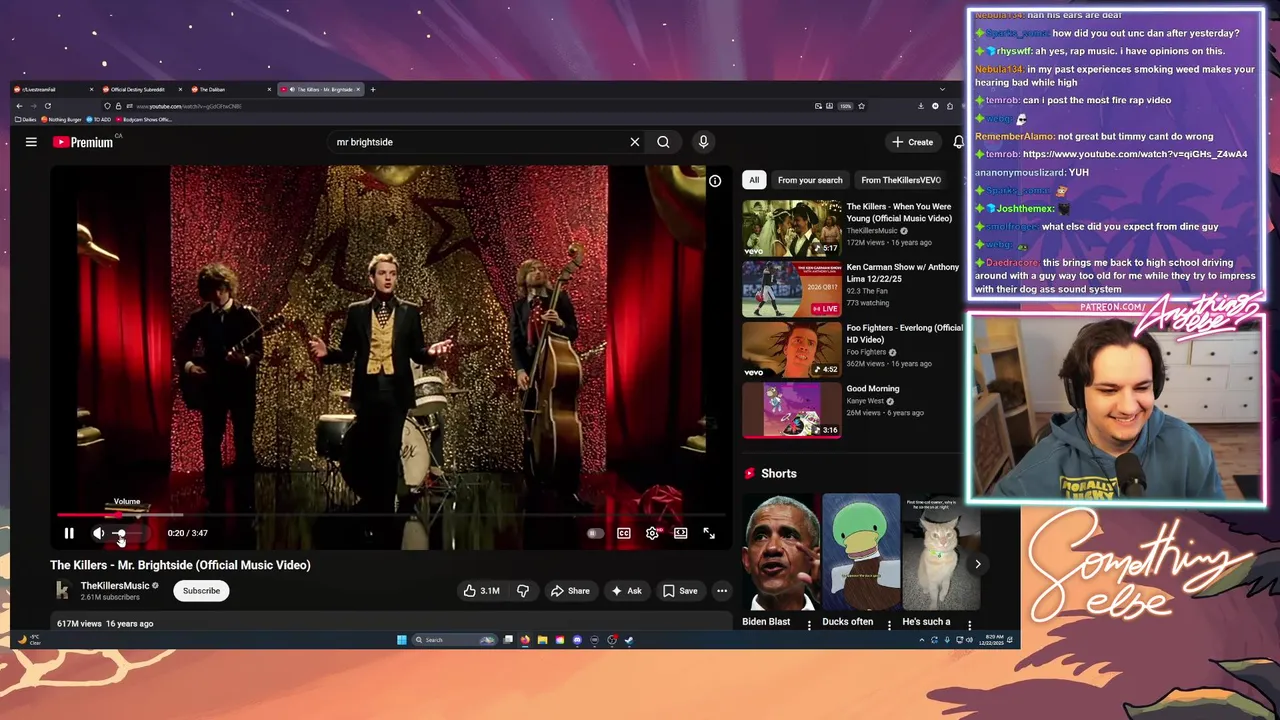Open Good Morning Kanye West video title
Image resolution: width=1280 pixels, height=720 pixels.
point(873,389)
